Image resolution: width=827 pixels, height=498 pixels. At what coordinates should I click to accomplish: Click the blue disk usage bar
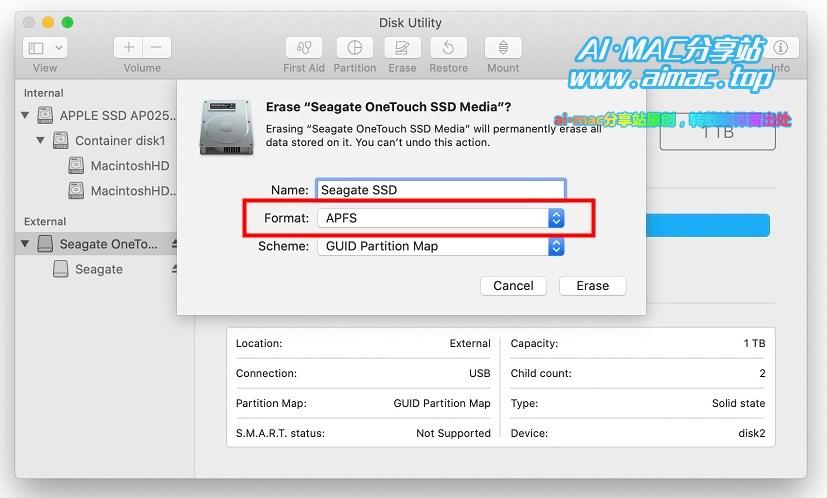708,225
